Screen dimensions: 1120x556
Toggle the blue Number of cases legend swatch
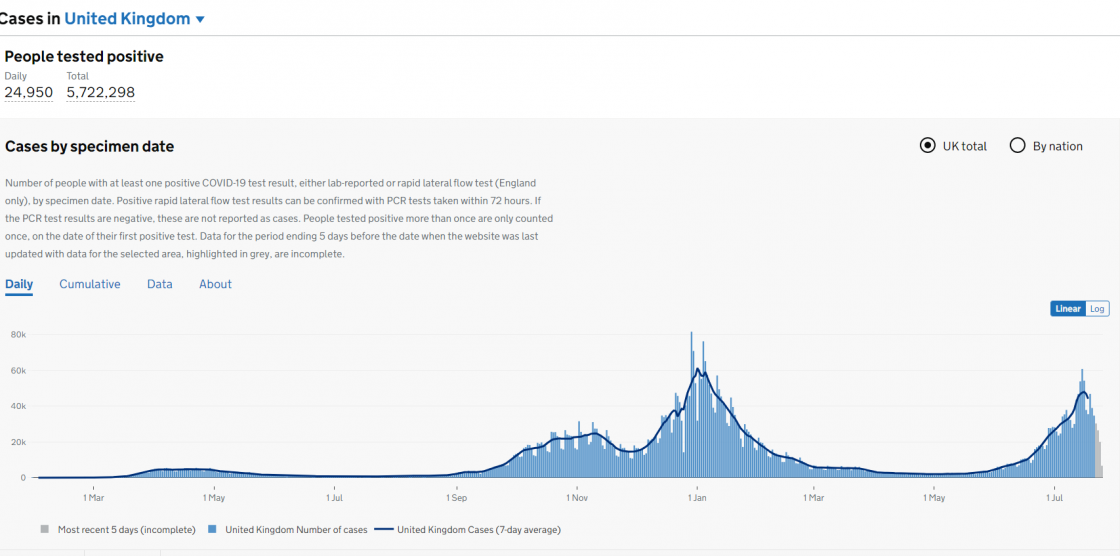click(x=212, y=529)
